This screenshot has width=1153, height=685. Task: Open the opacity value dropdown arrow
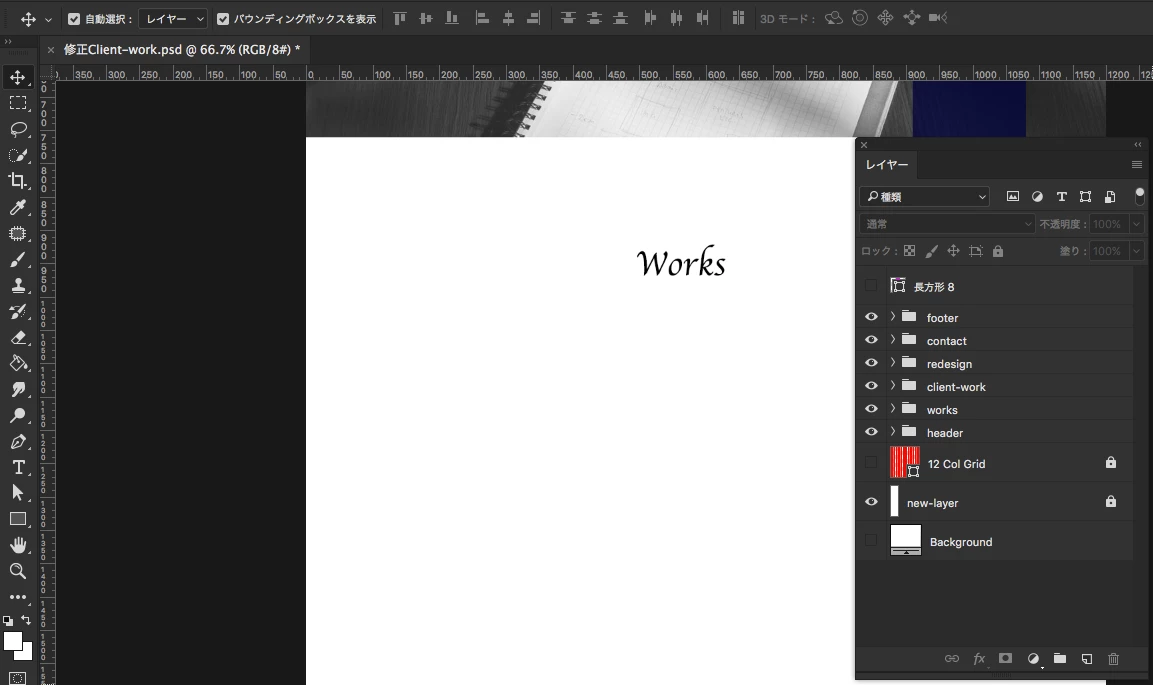tap(1136, 223)
